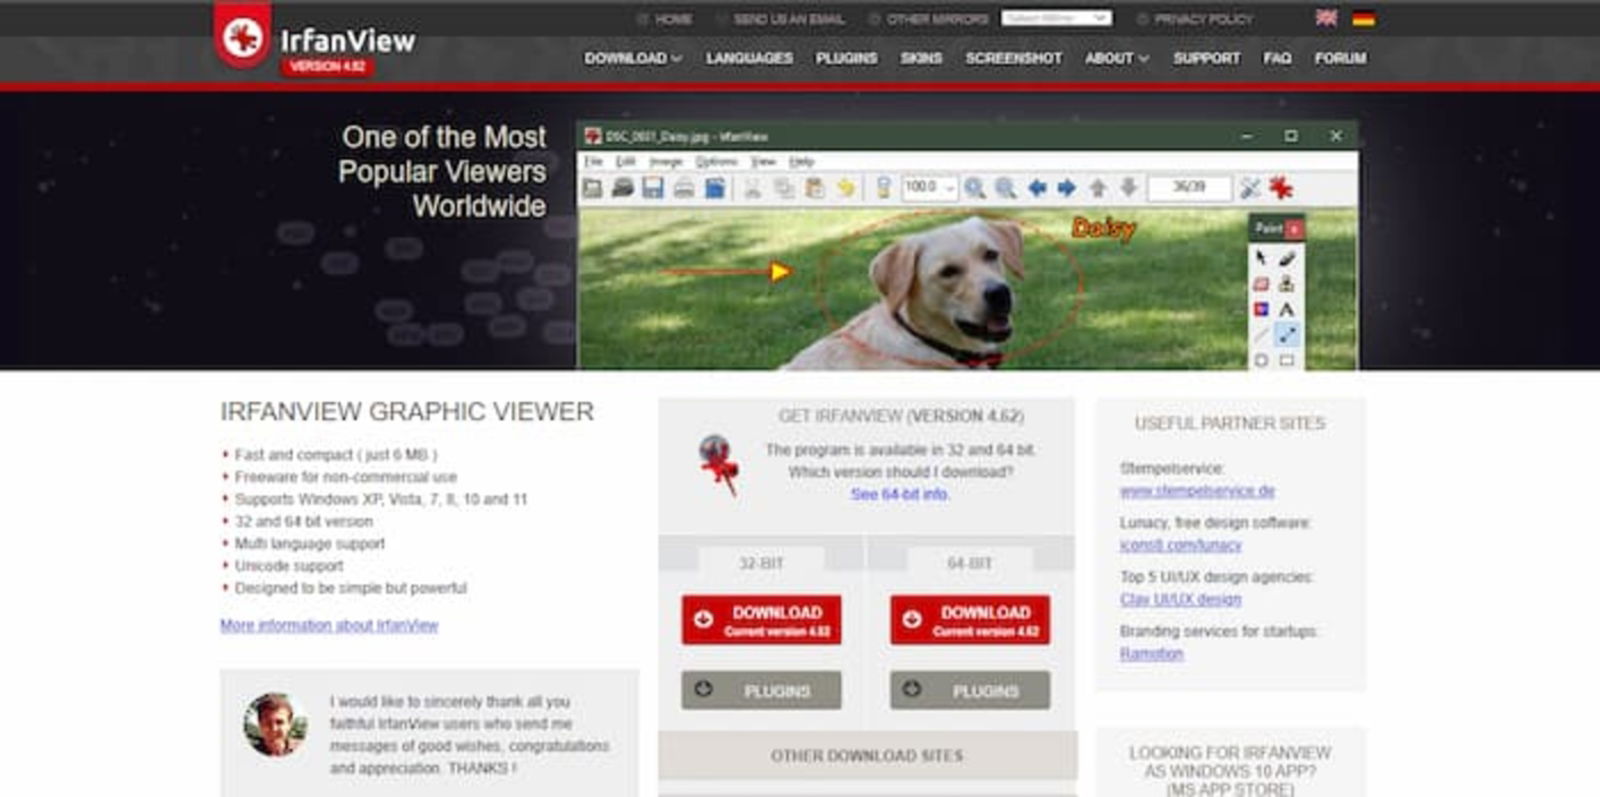Click the Open folder icon in banner toolbar
The image size is (1600, 797).
pos(592,187)
